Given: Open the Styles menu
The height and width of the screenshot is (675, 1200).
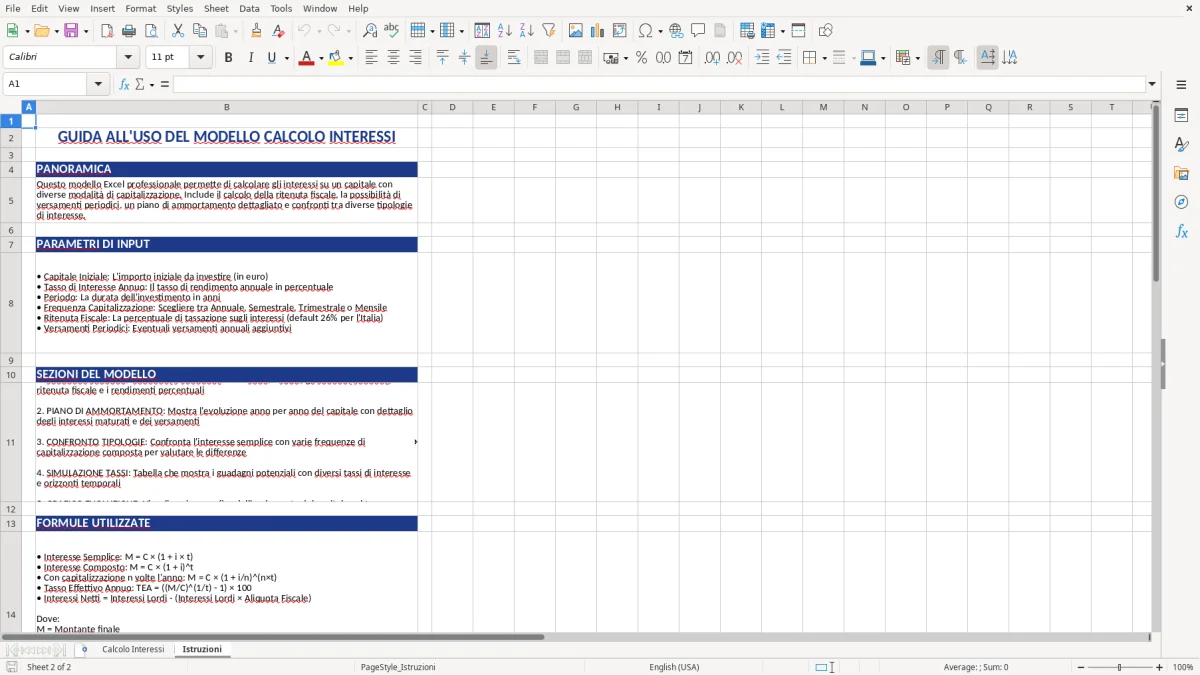Looking at the screenshot, I should (180, 8).
